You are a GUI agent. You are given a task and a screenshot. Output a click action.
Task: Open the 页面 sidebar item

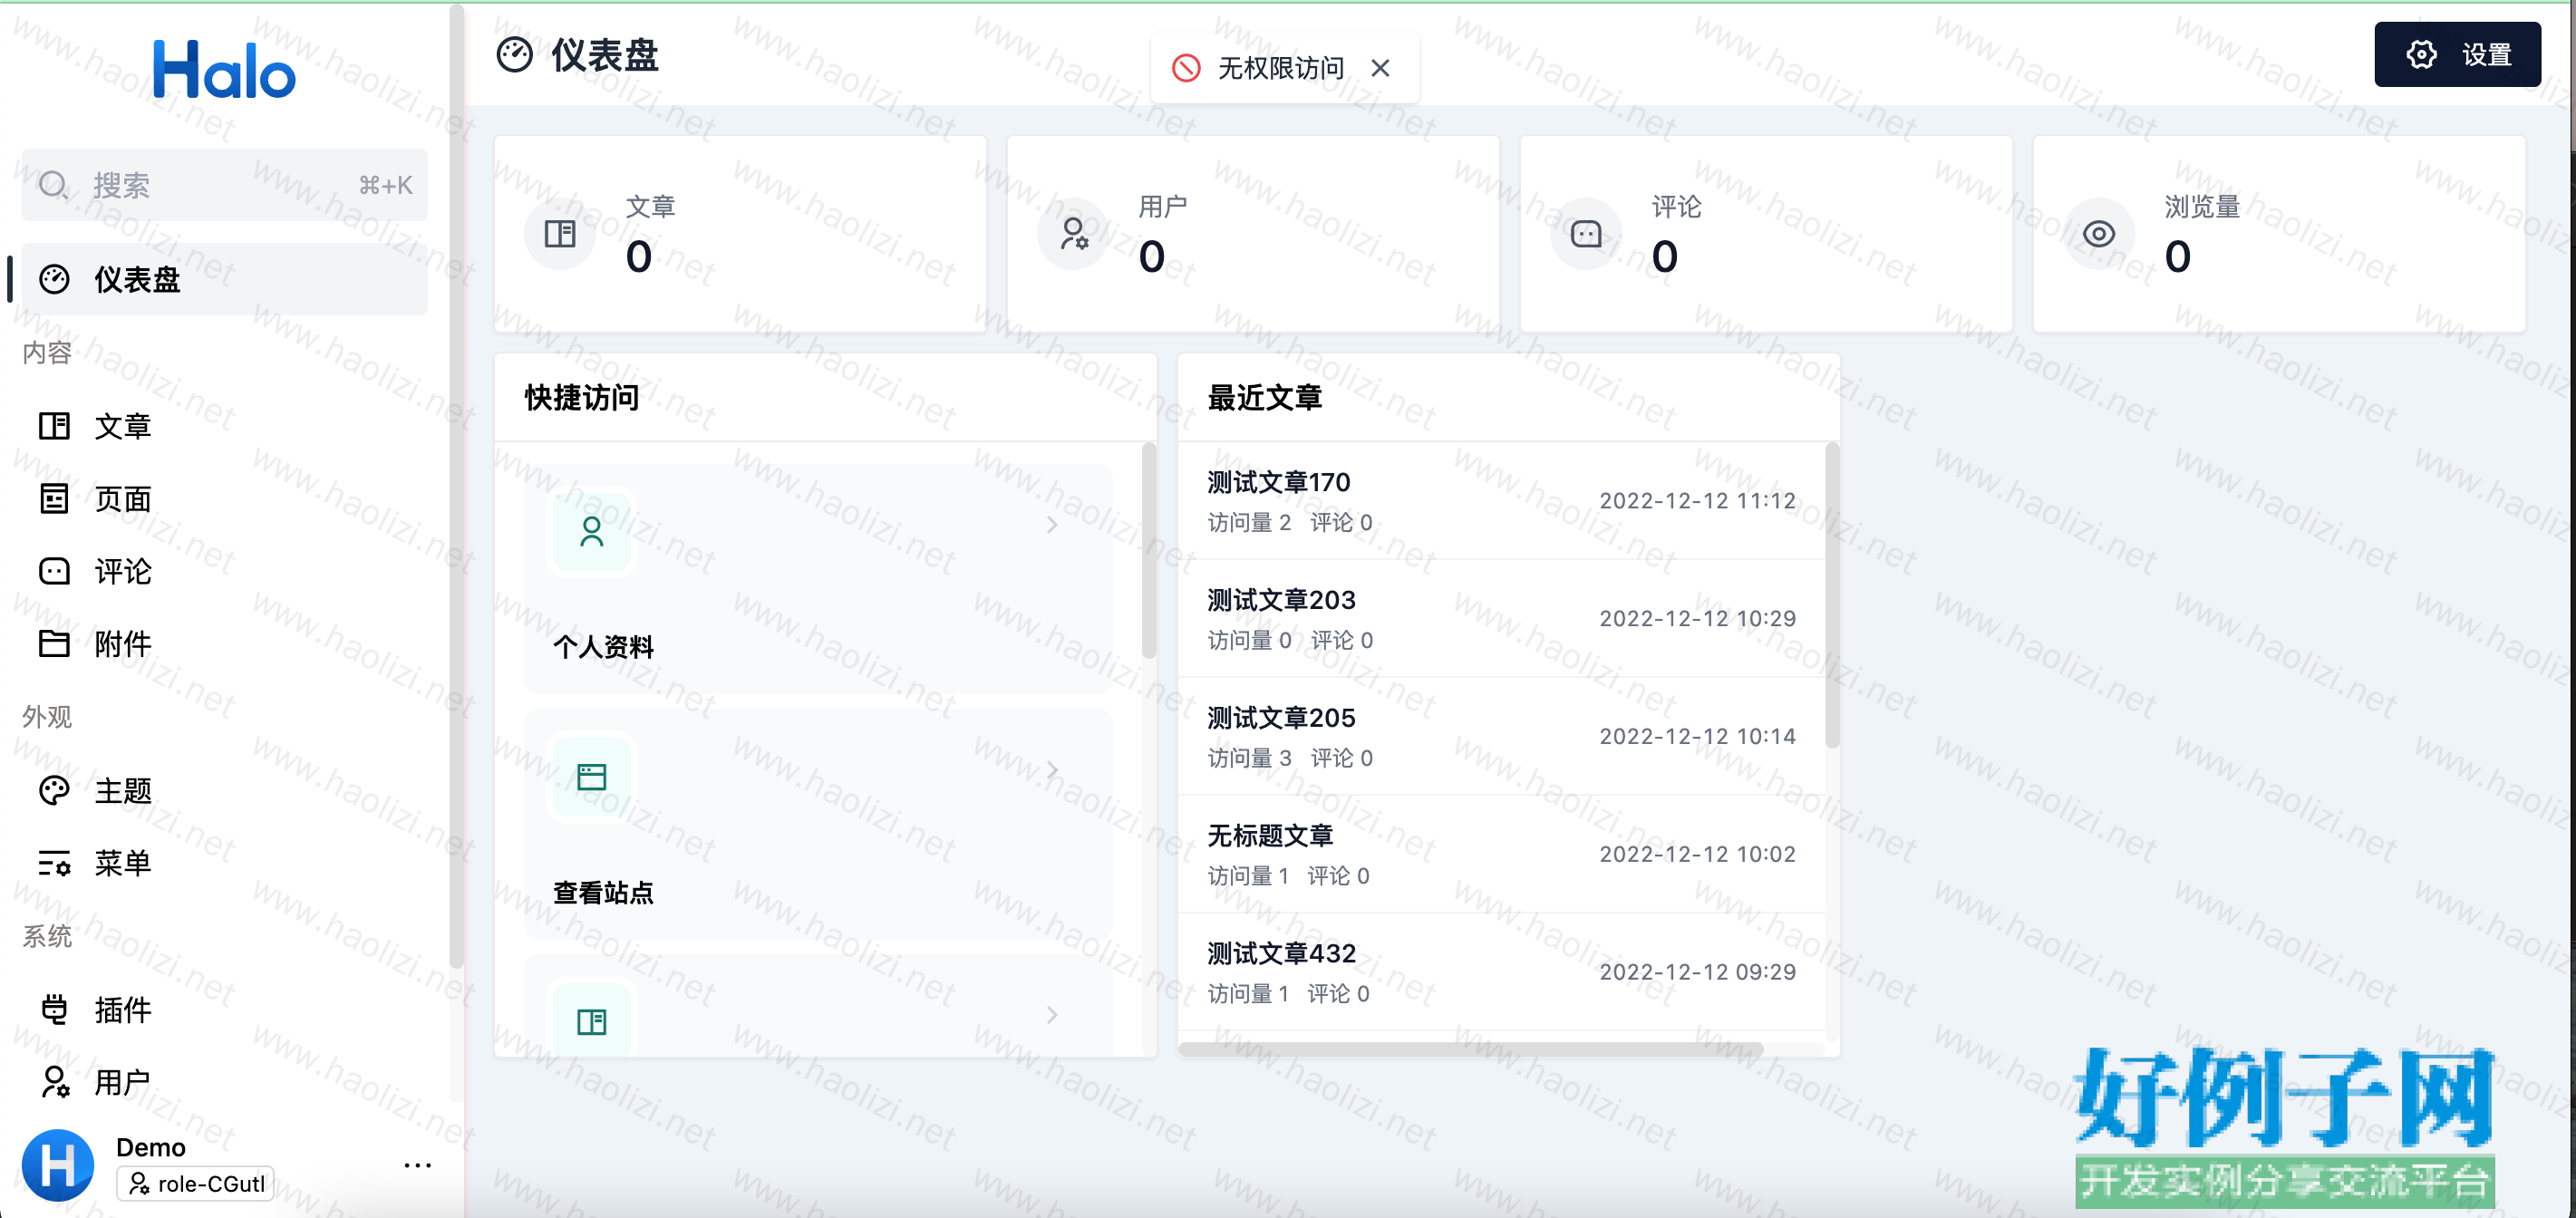[122, 499]
